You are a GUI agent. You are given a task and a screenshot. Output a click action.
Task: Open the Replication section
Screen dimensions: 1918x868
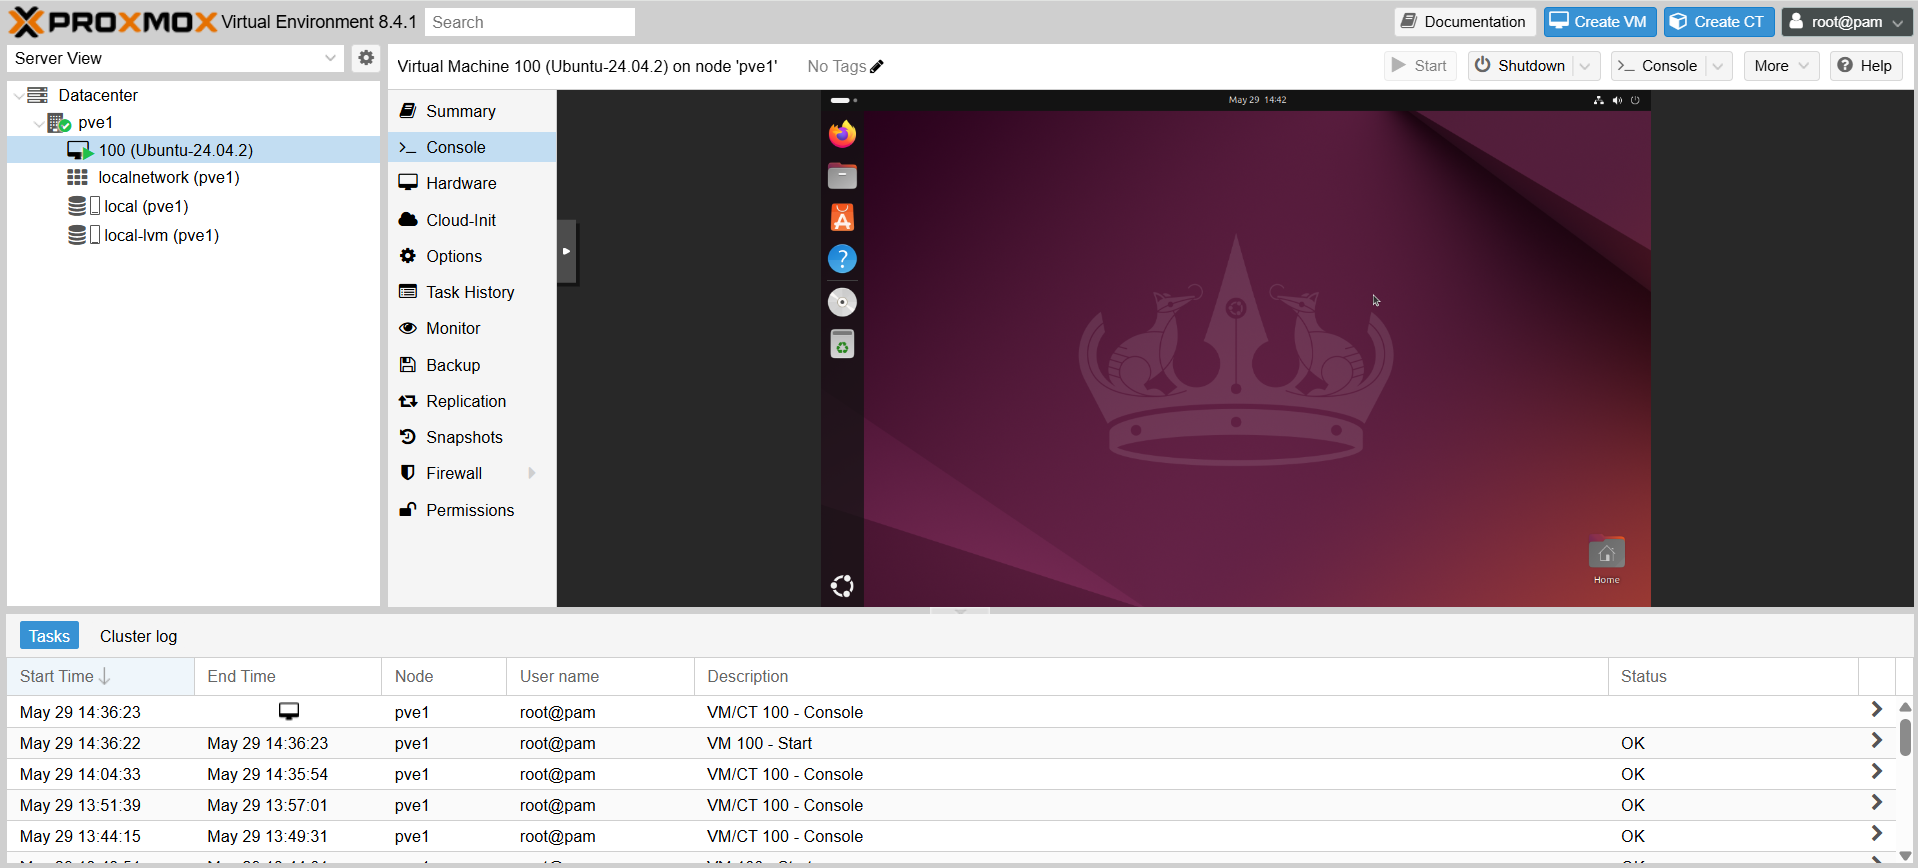tap(472, 401)
